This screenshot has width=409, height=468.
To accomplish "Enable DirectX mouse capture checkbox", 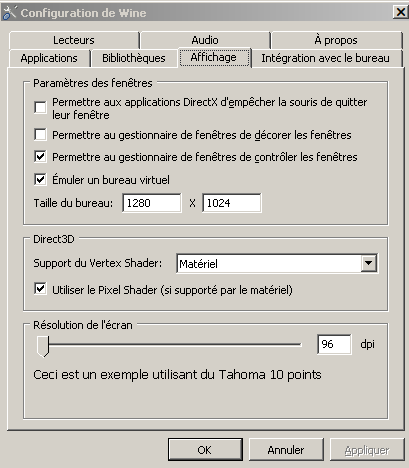I will [x=40, y=108].
